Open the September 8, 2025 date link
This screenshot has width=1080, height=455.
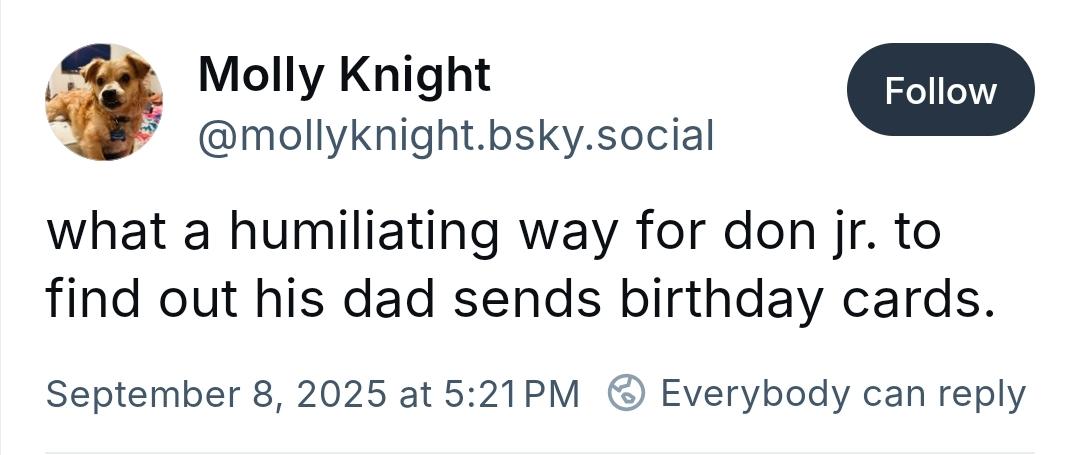215,393
